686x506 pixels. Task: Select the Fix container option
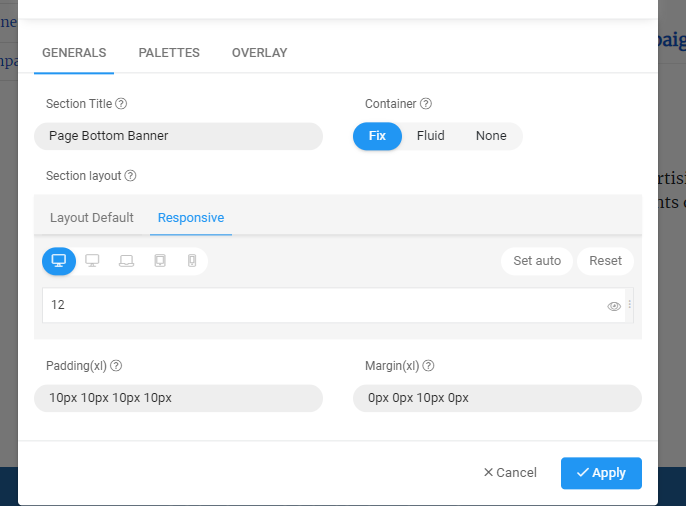click(377, 136)
